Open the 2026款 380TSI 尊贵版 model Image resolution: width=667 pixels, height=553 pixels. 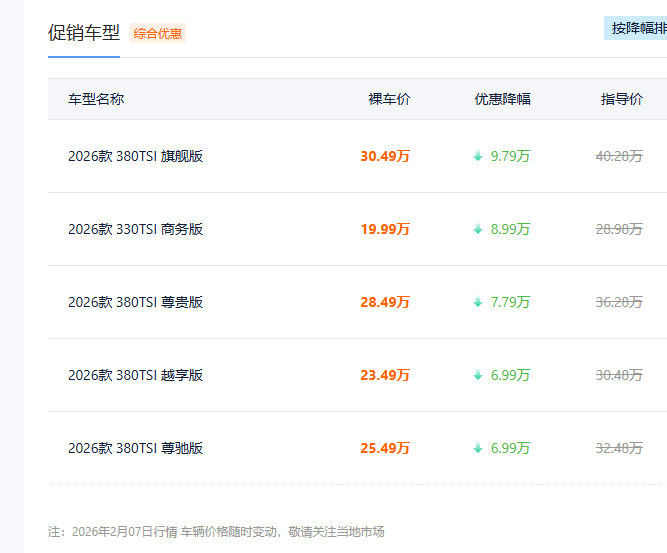[135, 302]
